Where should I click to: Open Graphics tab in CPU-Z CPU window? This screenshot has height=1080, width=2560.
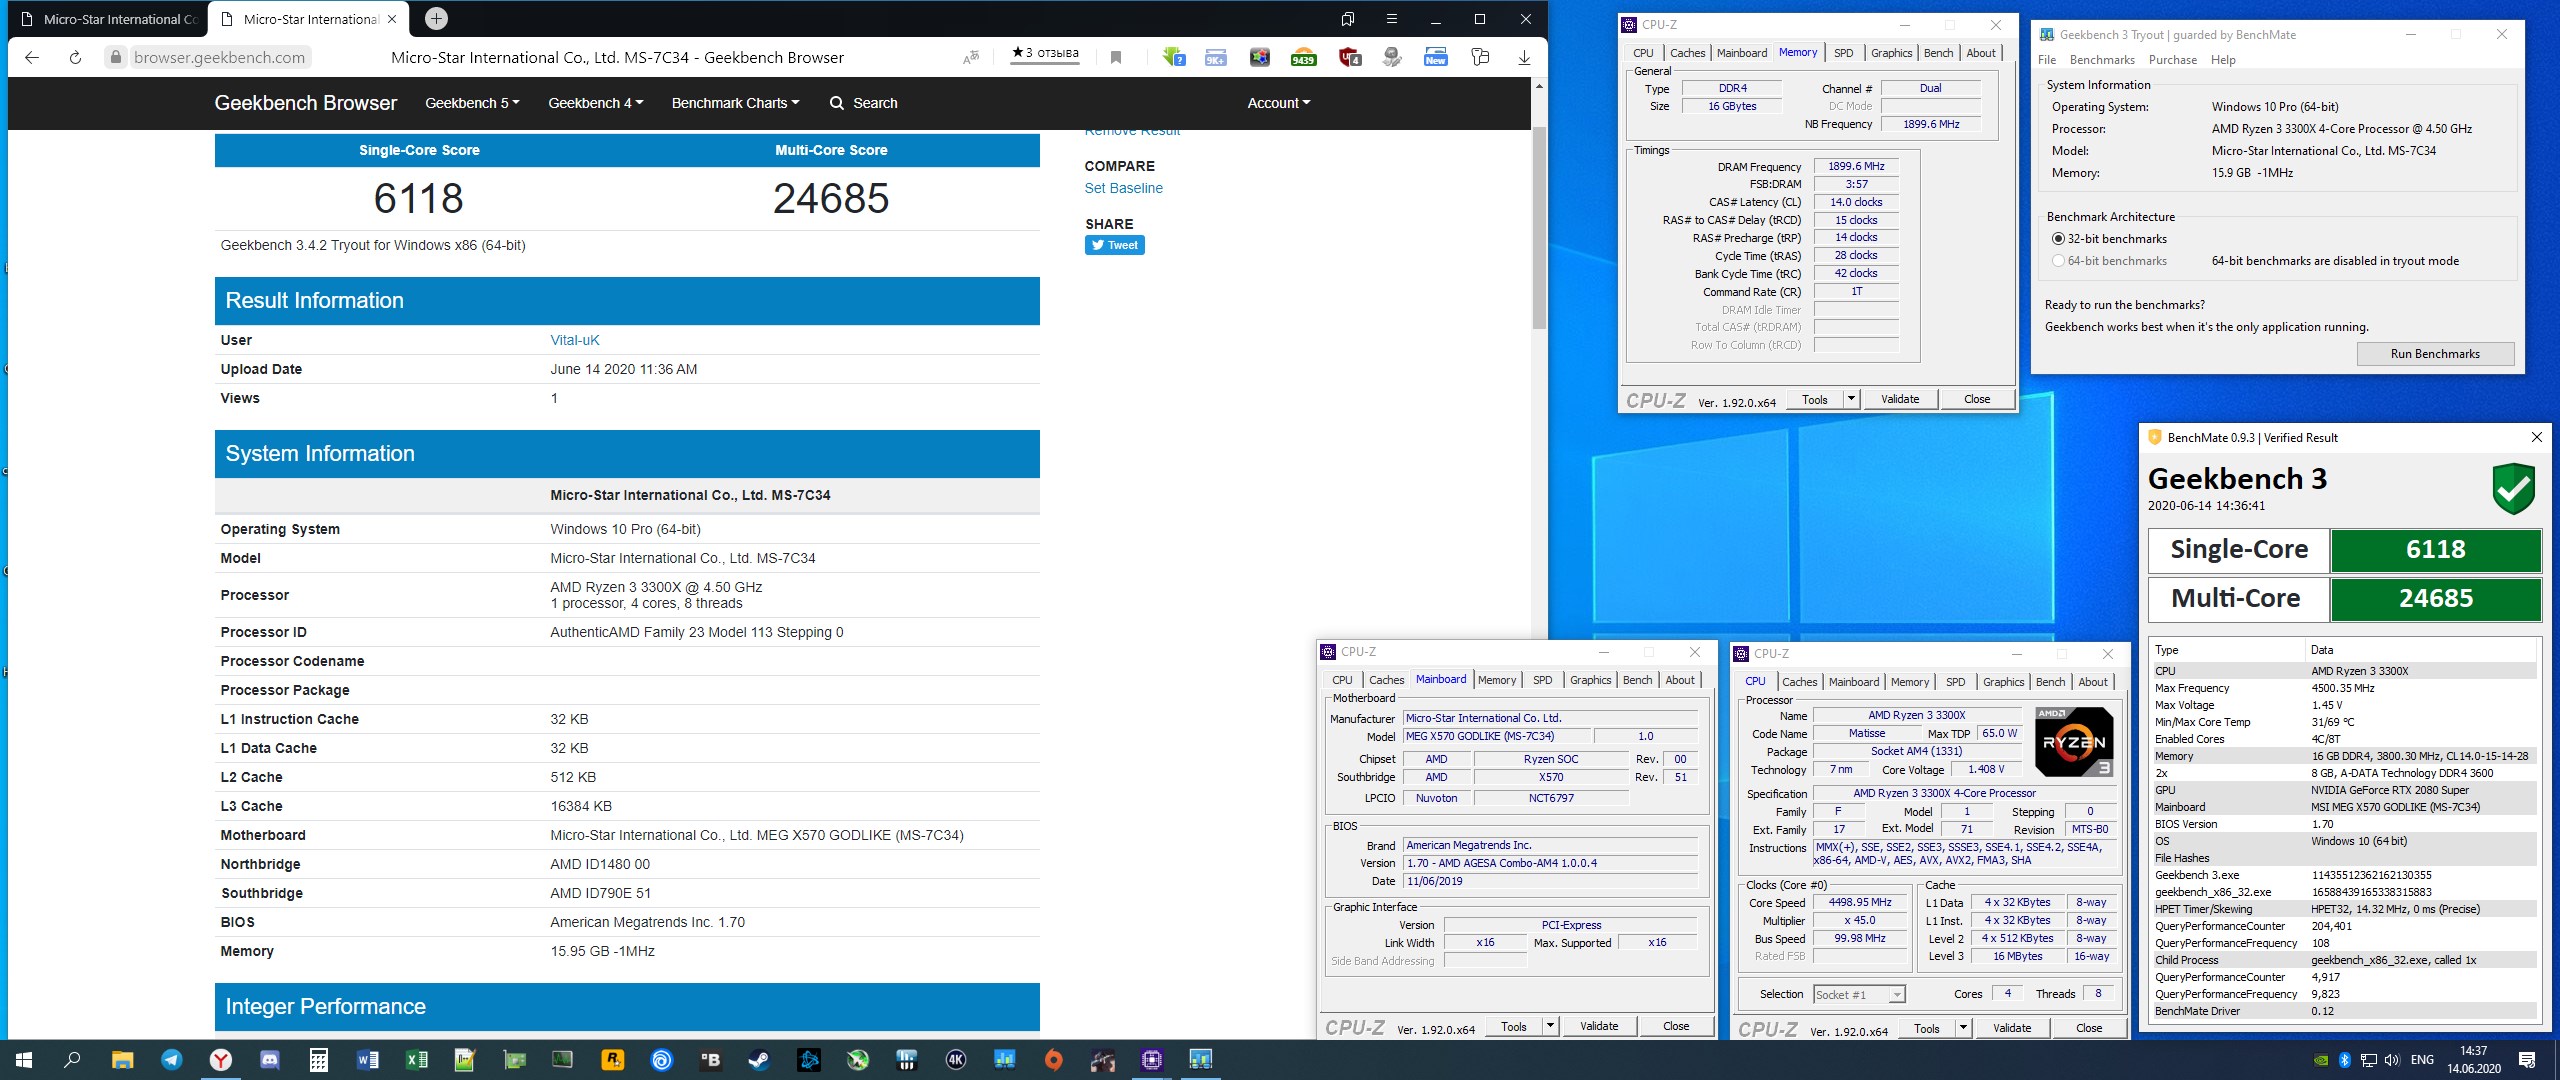tap(2004, 682)
